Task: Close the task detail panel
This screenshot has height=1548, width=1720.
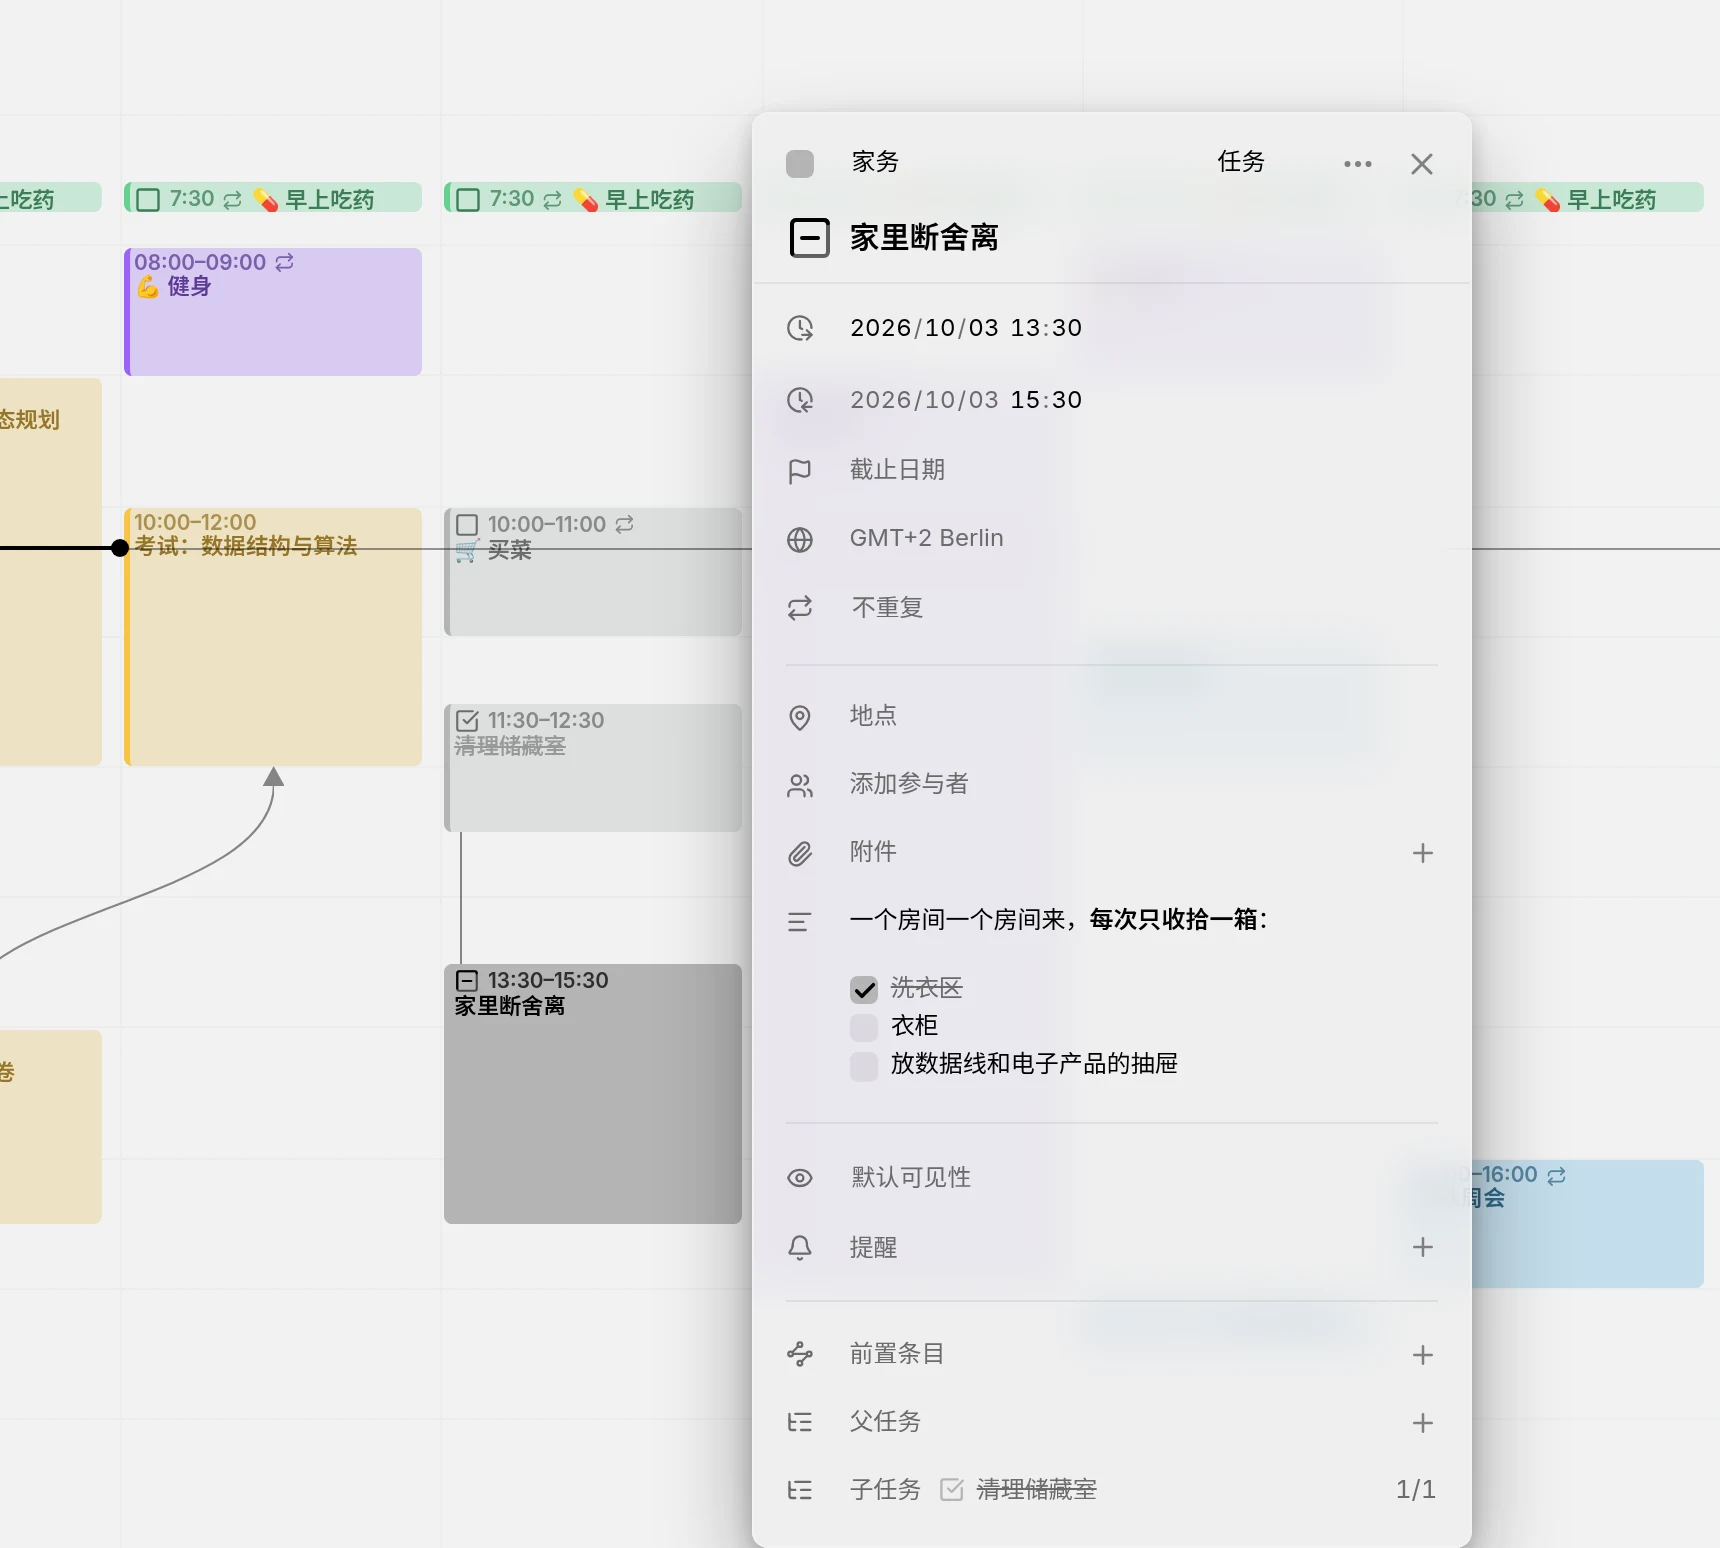Action: (1421, 164)
